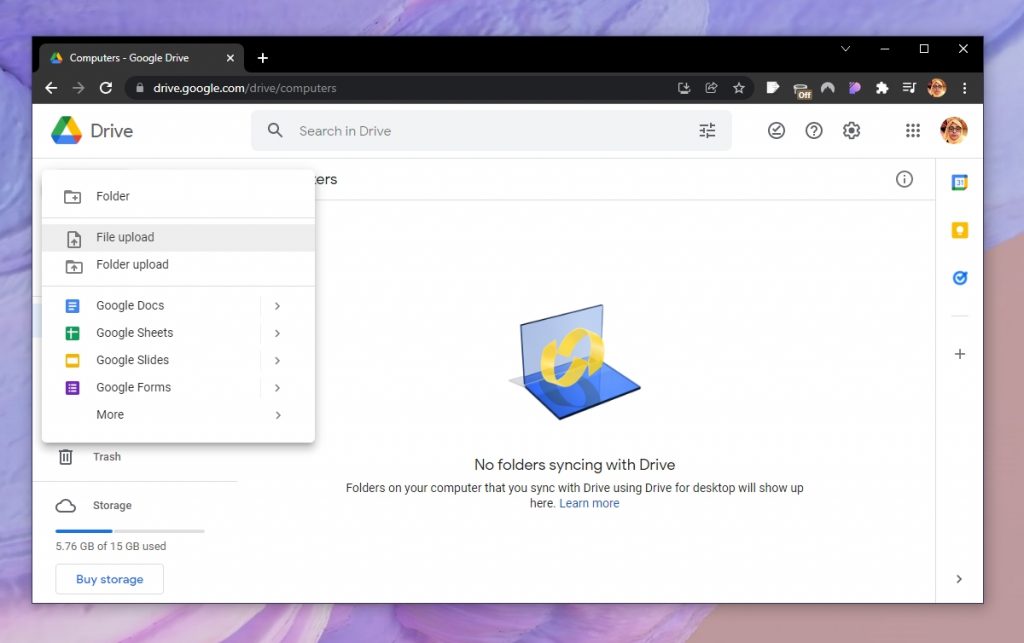This screenshot has height=643, width=1024.
Task: Expand the Google Docs submenu arrow
Action: tap(278, 306)
